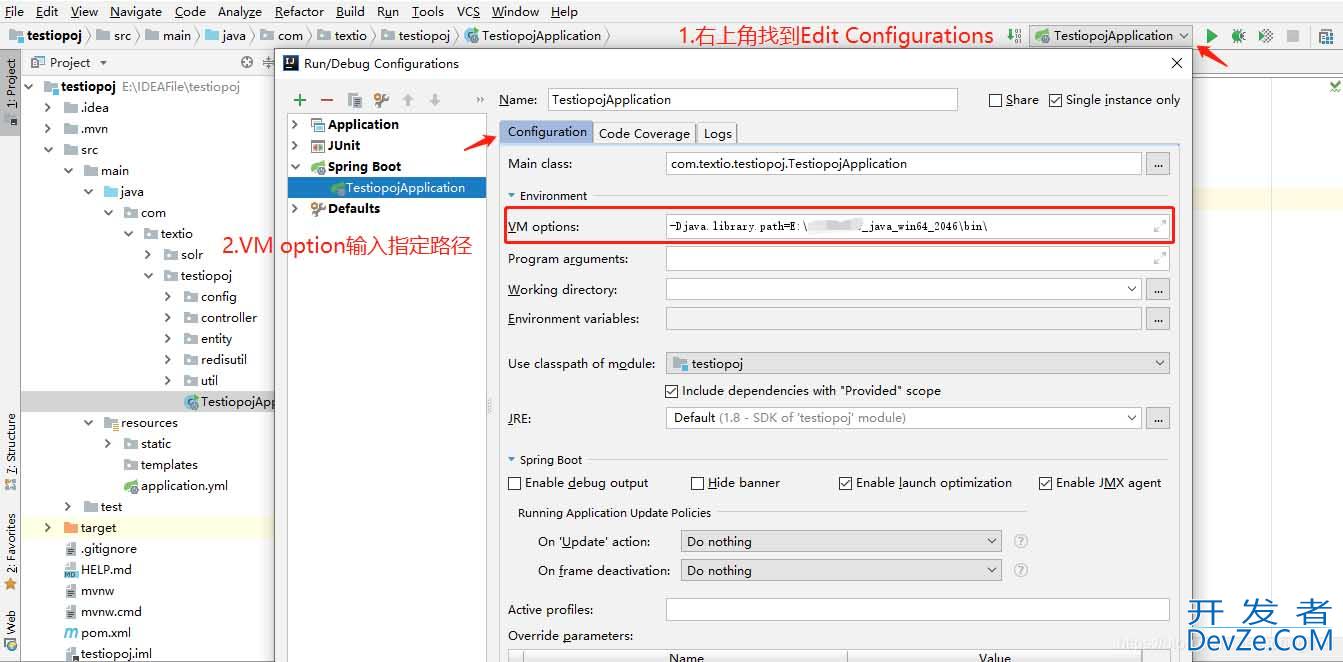This screenshot has width=1343, height=662.
Task: Browse Main class with ellipsis button
Action: 1158,164
